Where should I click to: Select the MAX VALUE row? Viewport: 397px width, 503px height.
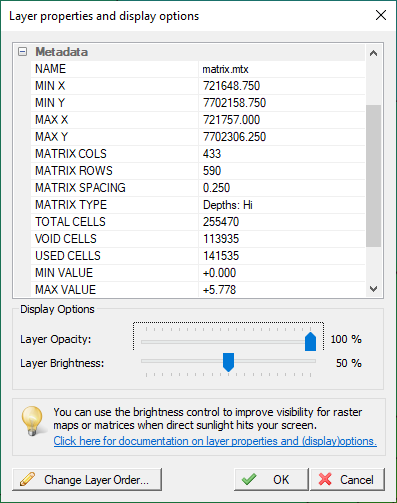pyautogui.click(x=198, y=289)
